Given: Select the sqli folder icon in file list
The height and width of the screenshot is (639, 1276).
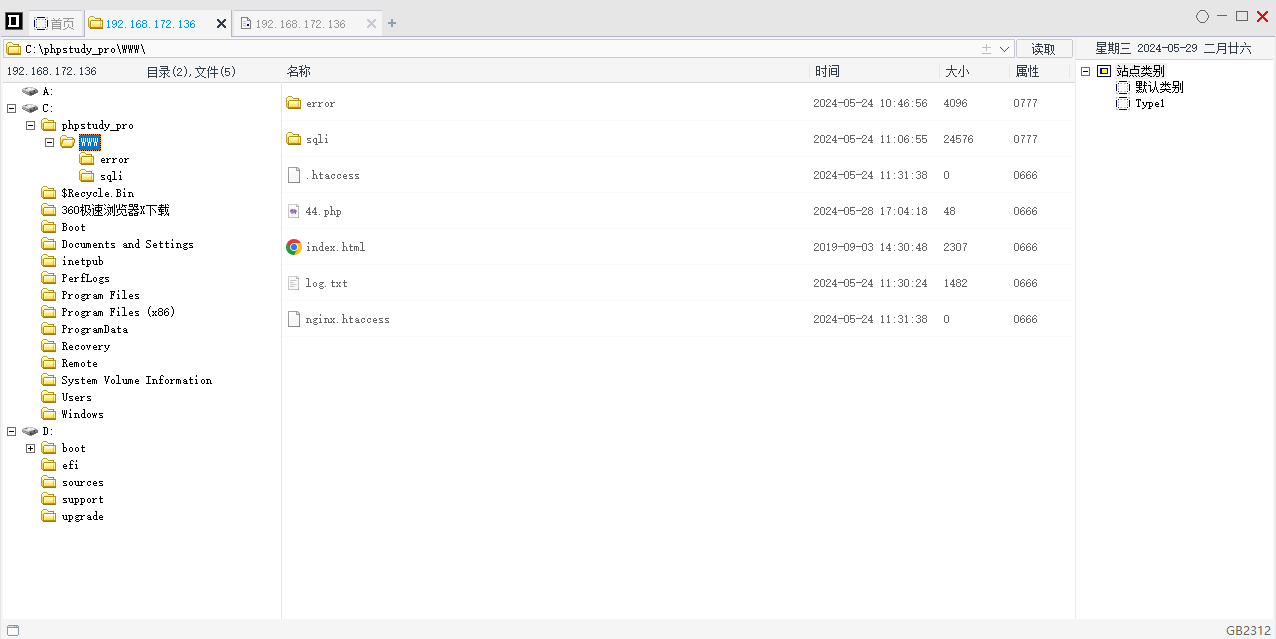Looking at the screenshot, I should coord(294,139).
